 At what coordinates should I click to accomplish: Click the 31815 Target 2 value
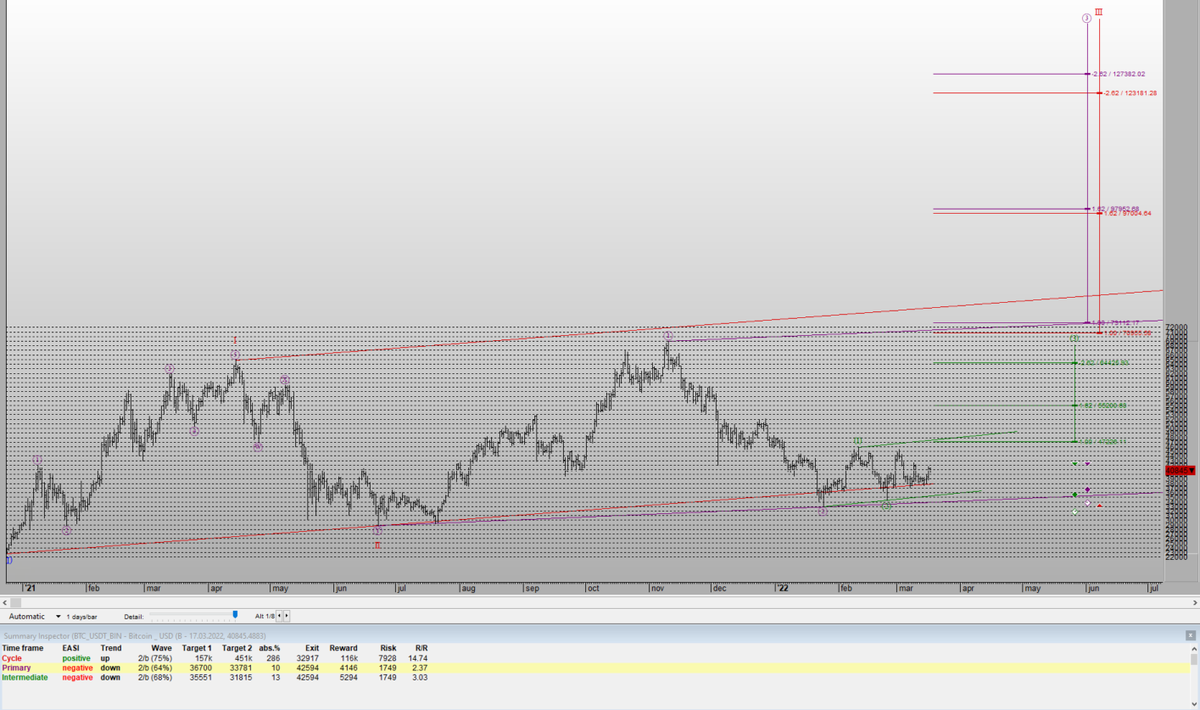(240, 678)
